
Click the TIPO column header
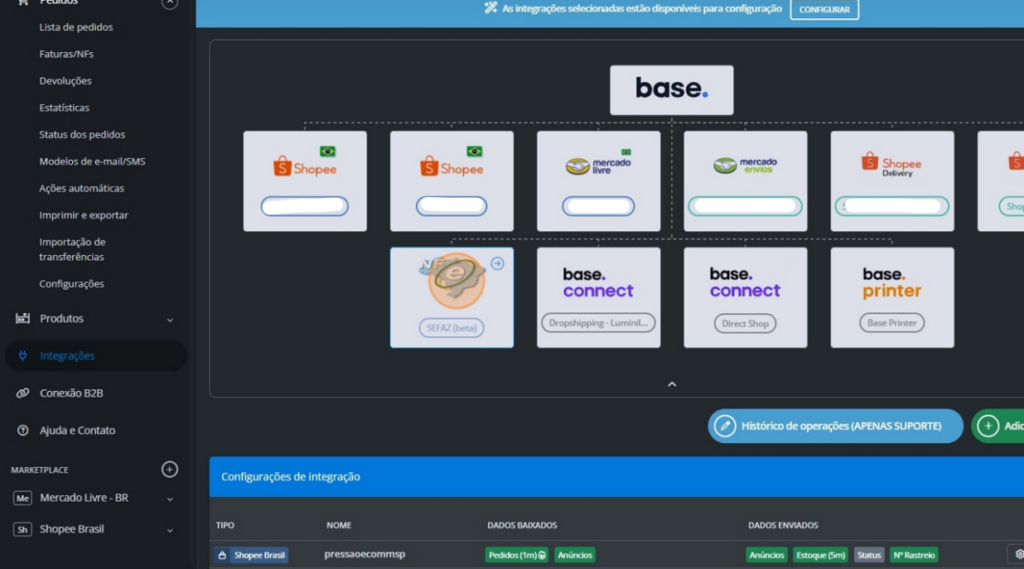pyautogui.click(x=225, y=525)
